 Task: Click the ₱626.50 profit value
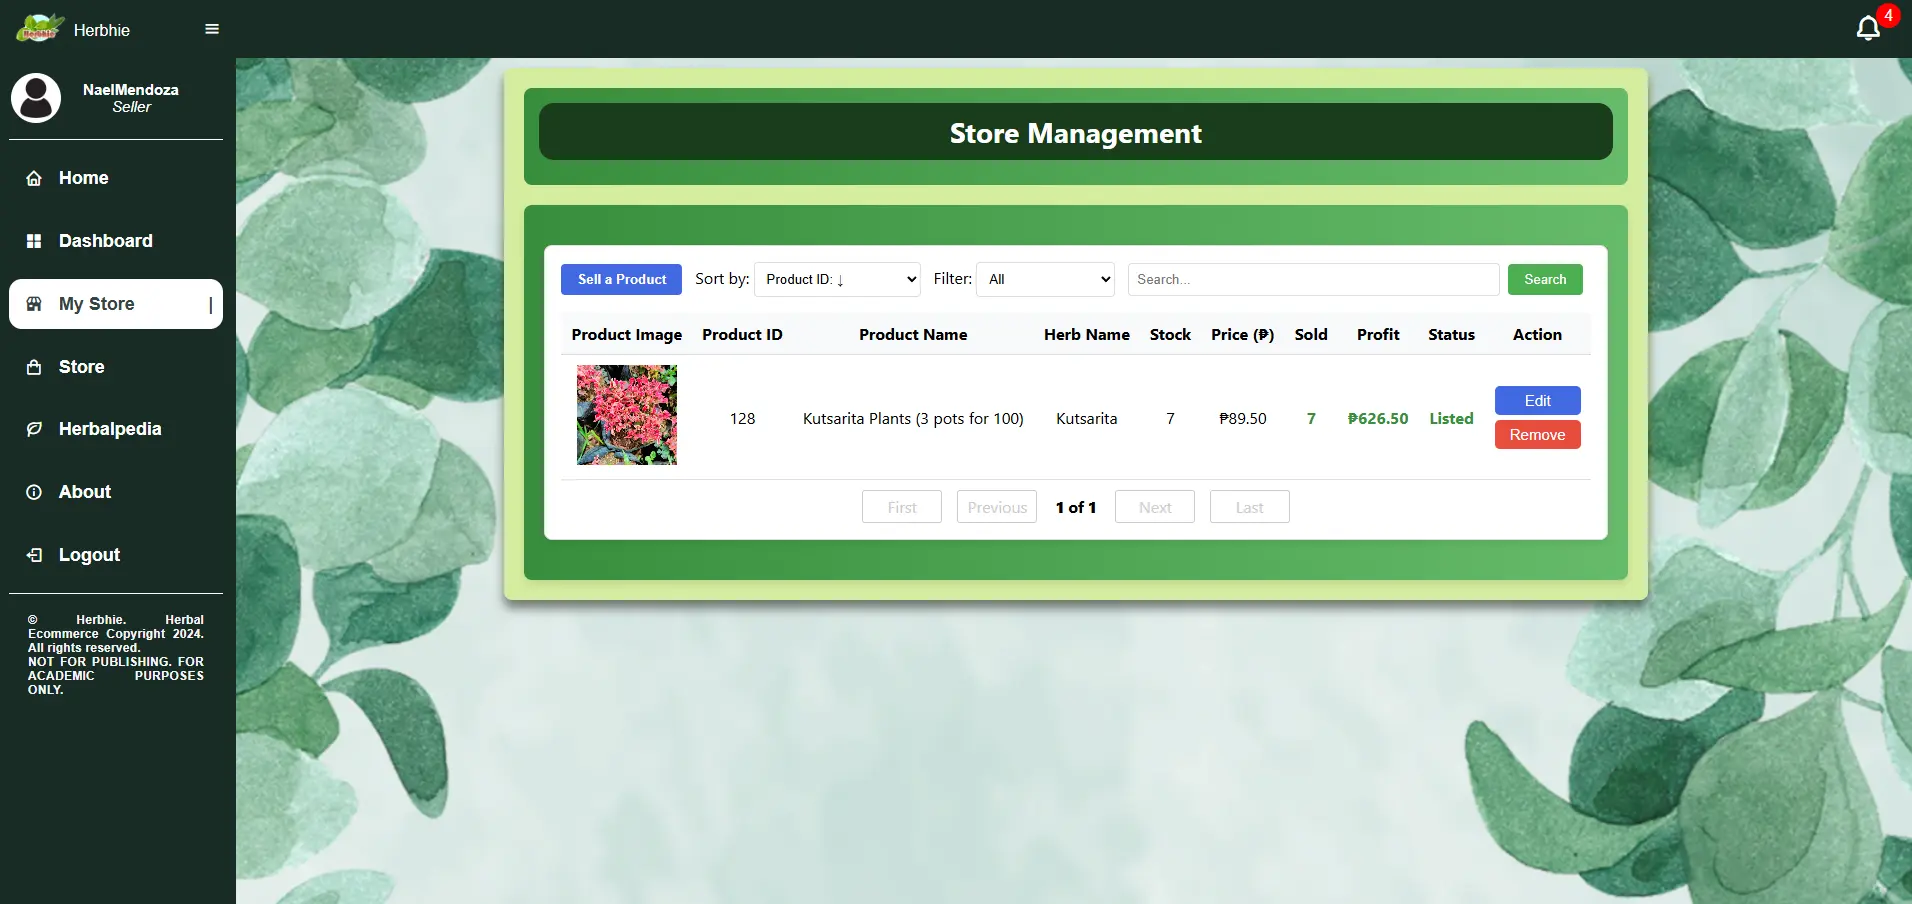[x=1378, y=419]
